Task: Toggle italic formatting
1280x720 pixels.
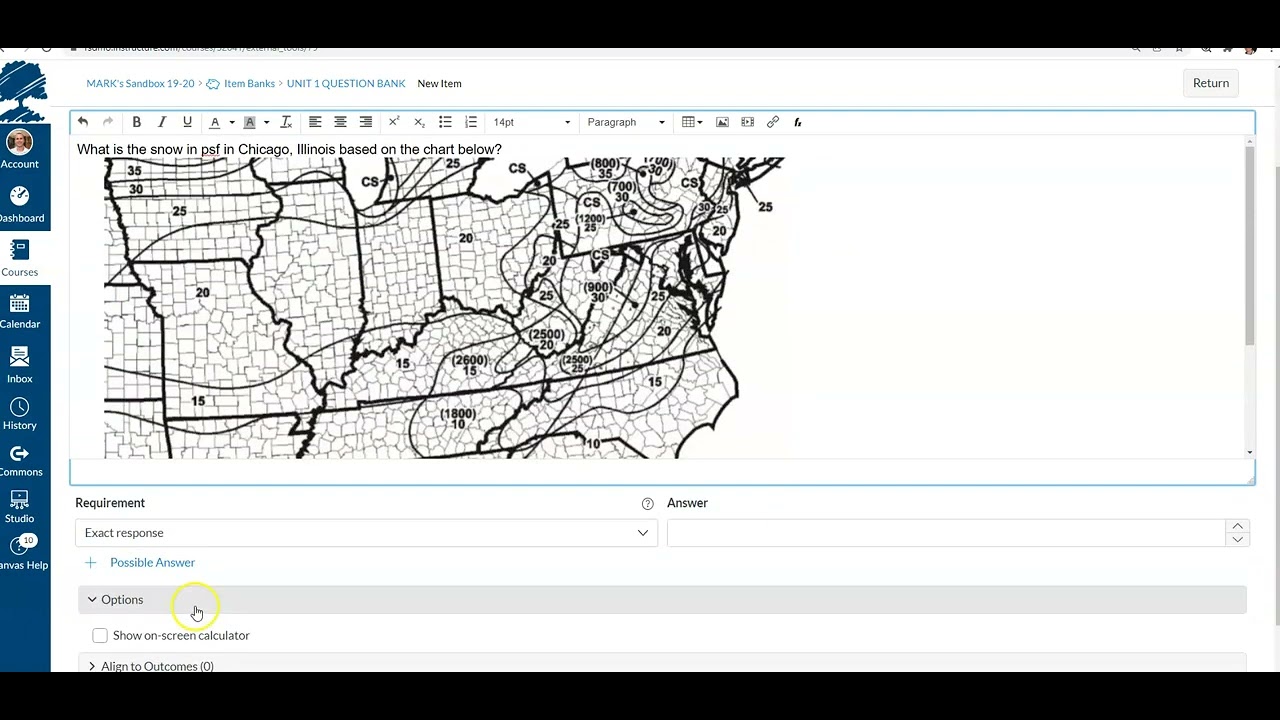Action: 162,122
